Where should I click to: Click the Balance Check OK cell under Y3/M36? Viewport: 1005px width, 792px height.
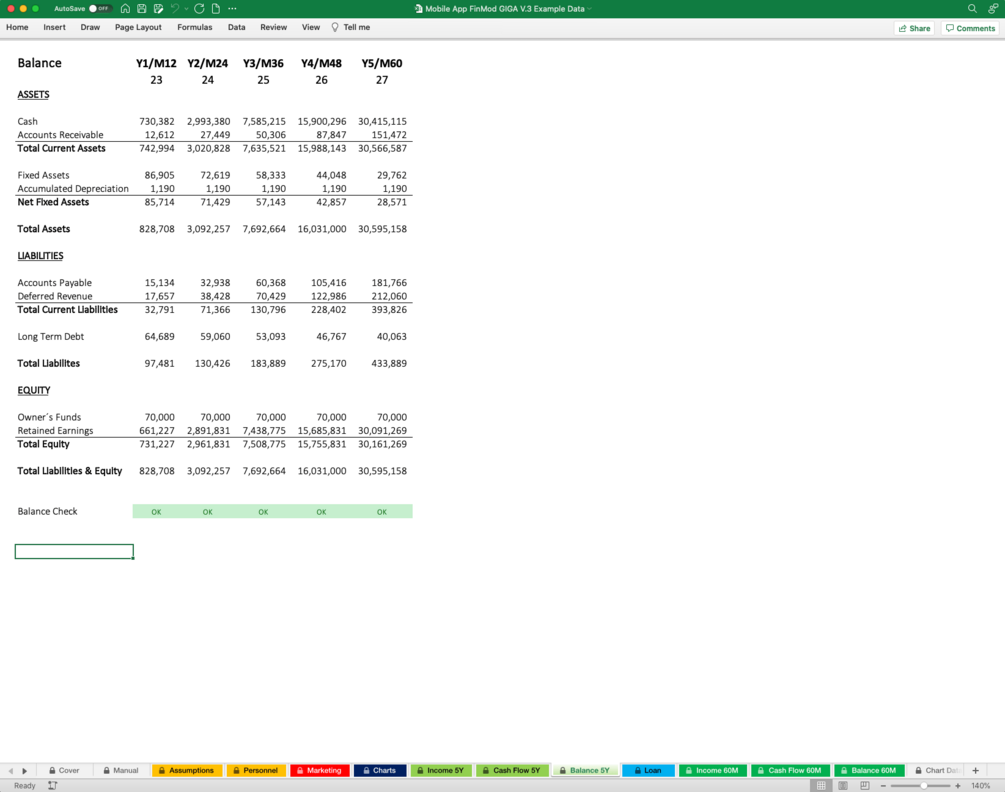pyautogui.click(x=263, y=511)
